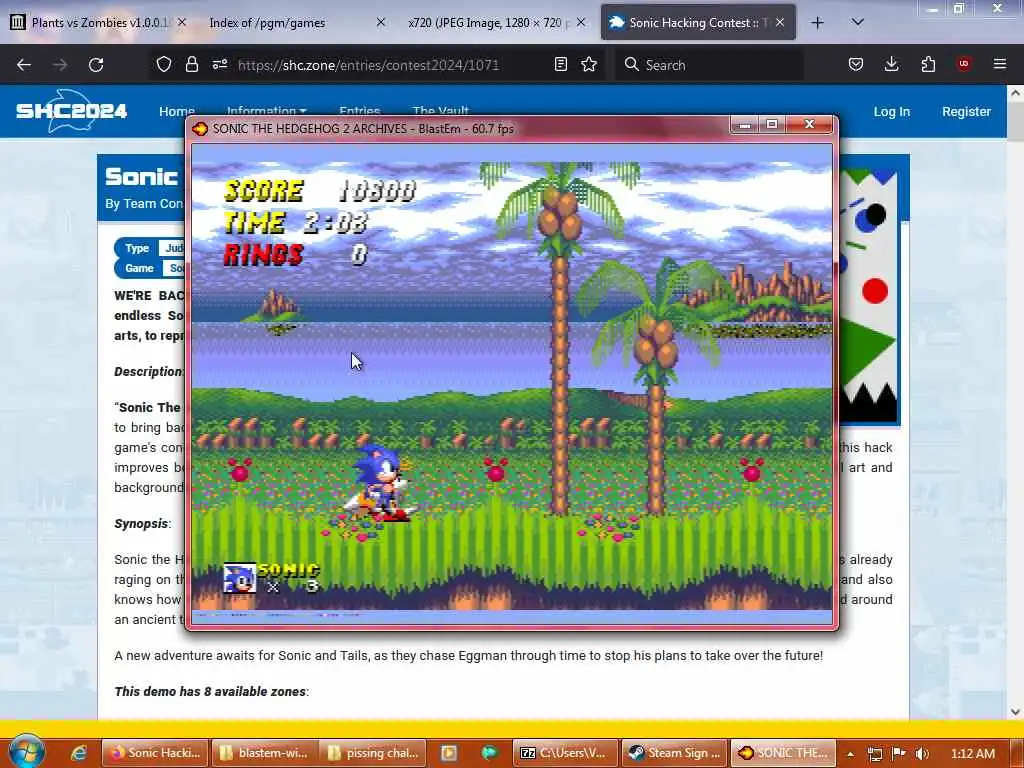
Task: Open Home in the SHC2024 navigation
Action: pyautogui.click(x=176, y=111)
